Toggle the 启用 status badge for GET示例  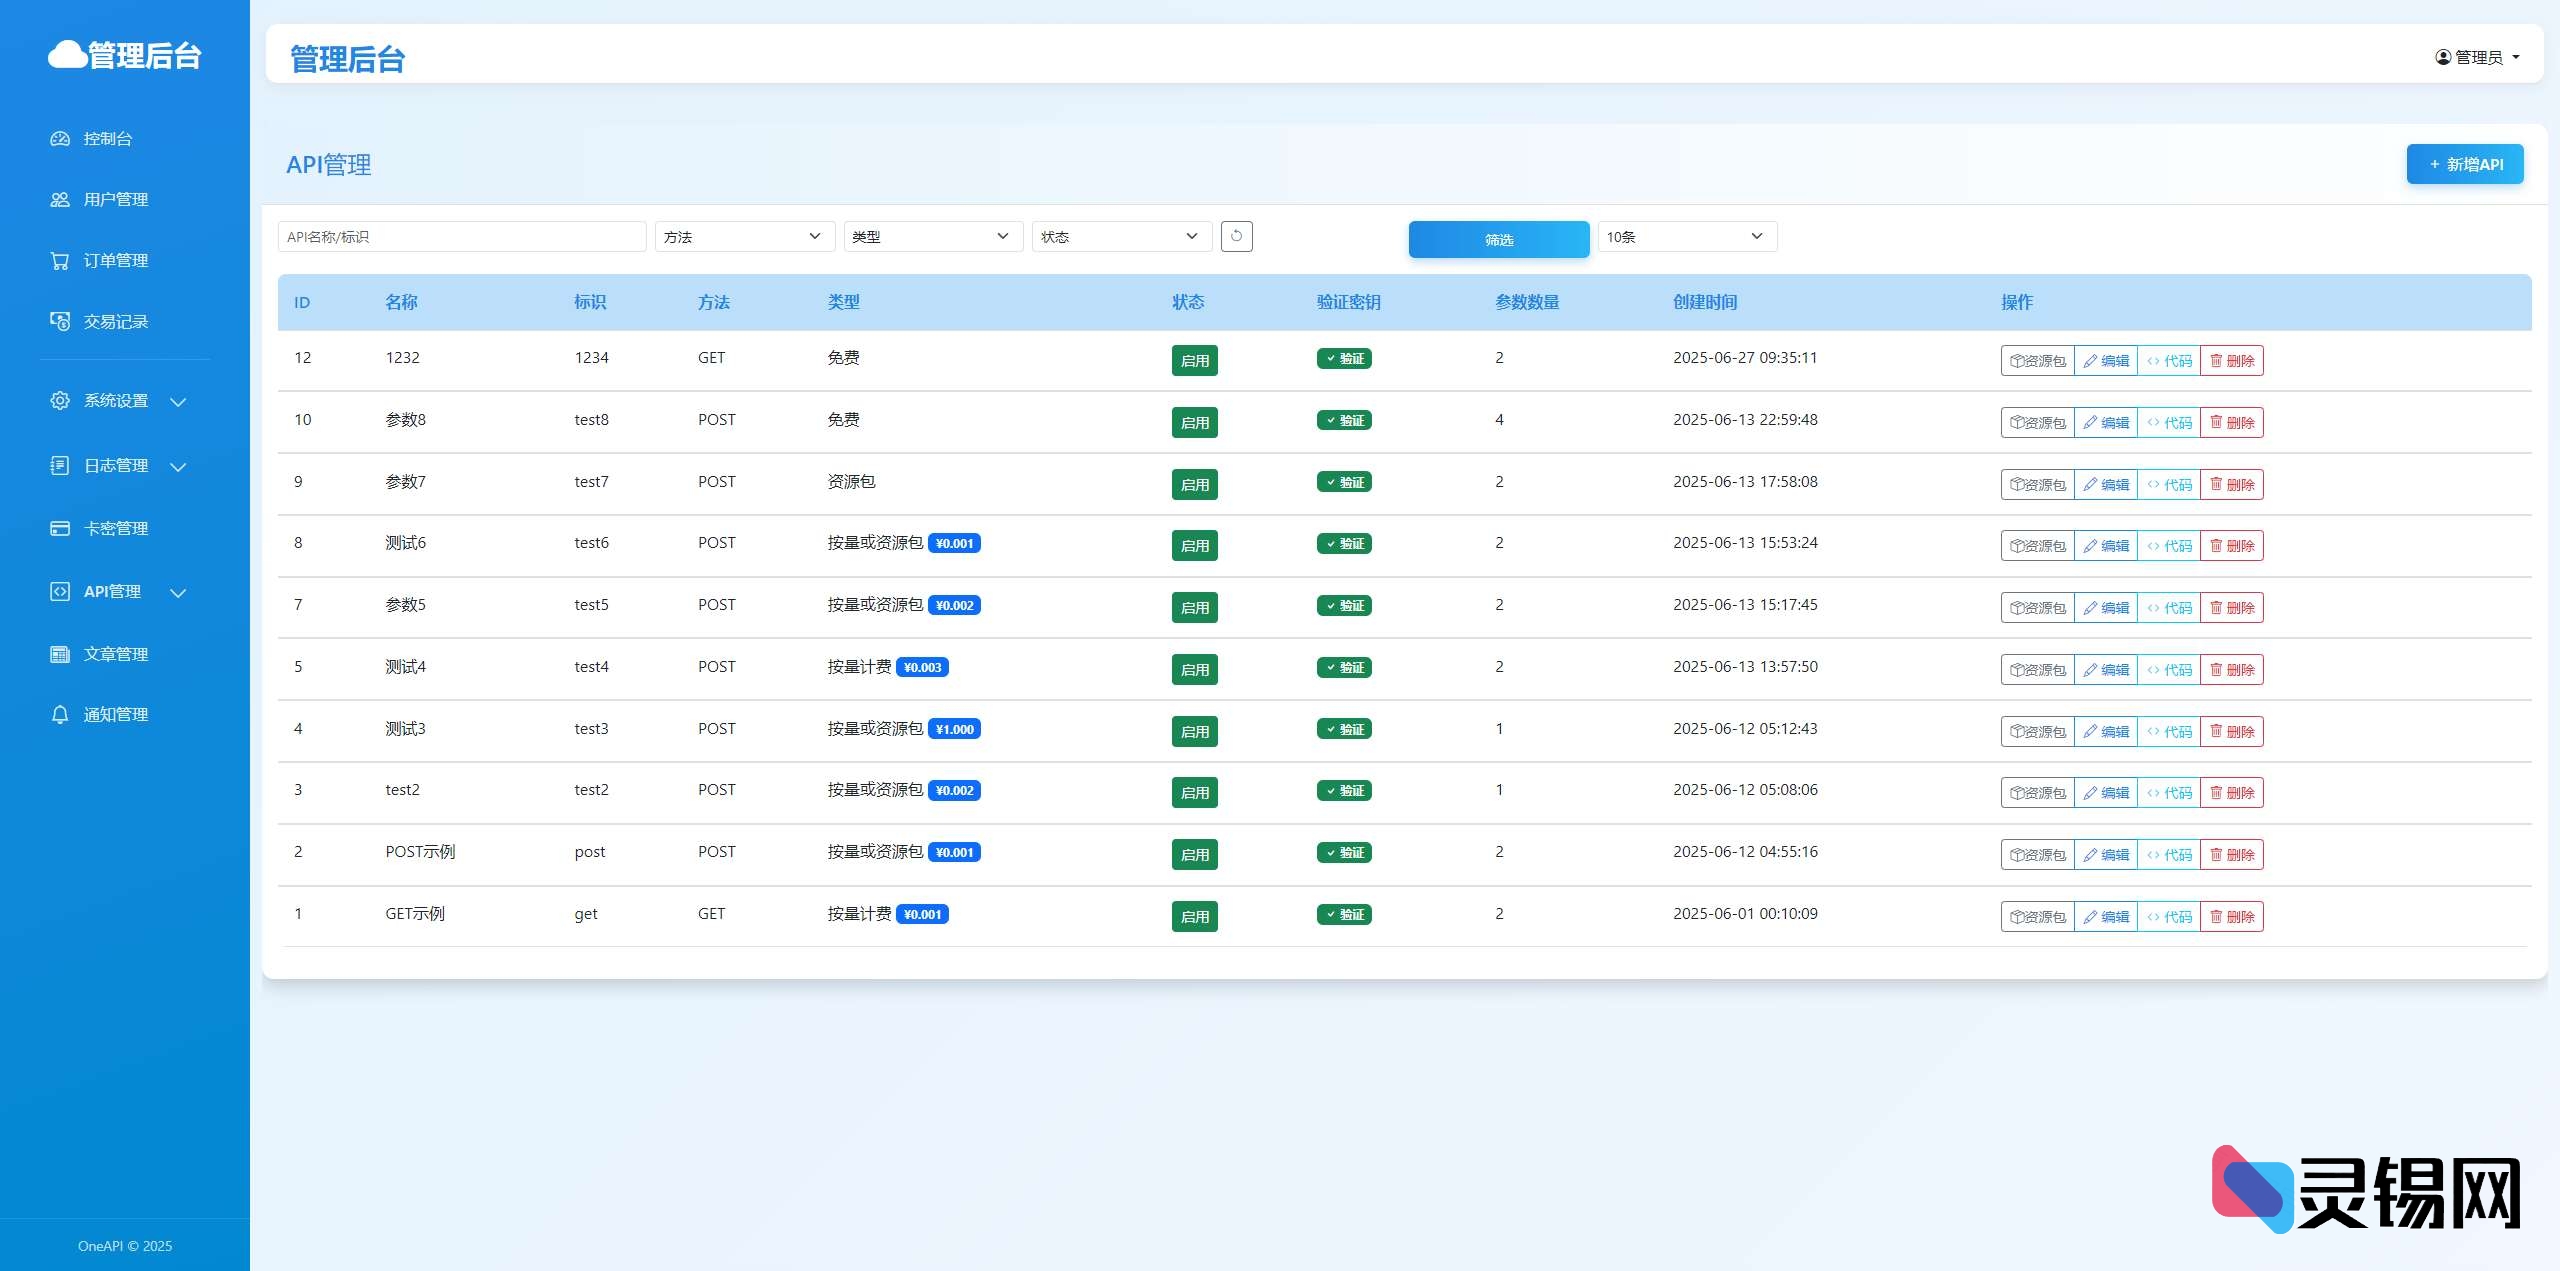point(1194,917)
